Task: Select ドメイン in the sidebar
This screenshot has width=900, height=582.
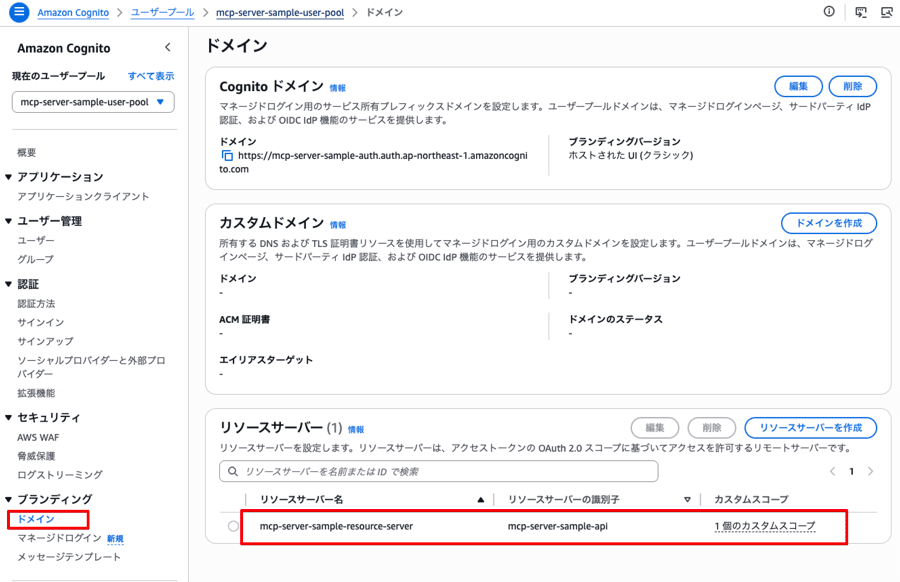Action: pos(36,519)
